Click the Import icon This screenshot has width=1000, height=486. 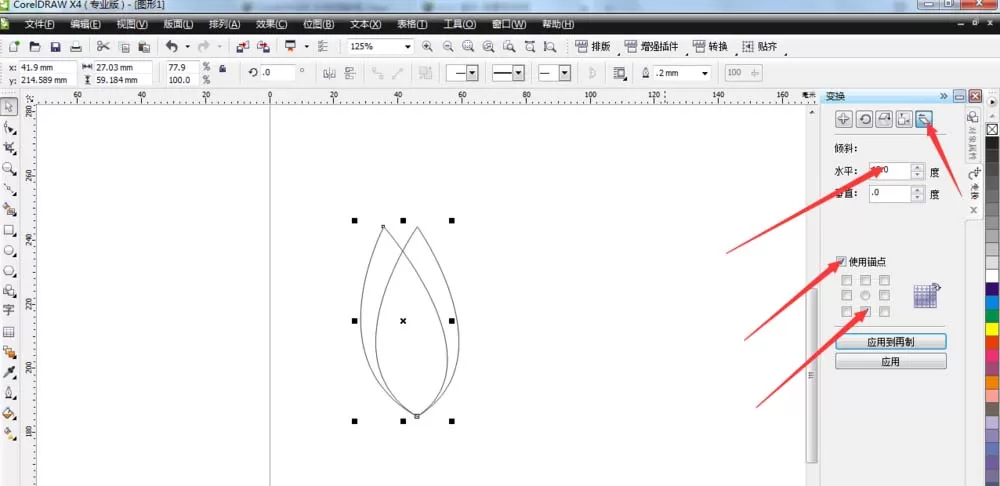(x=243, y=47)
